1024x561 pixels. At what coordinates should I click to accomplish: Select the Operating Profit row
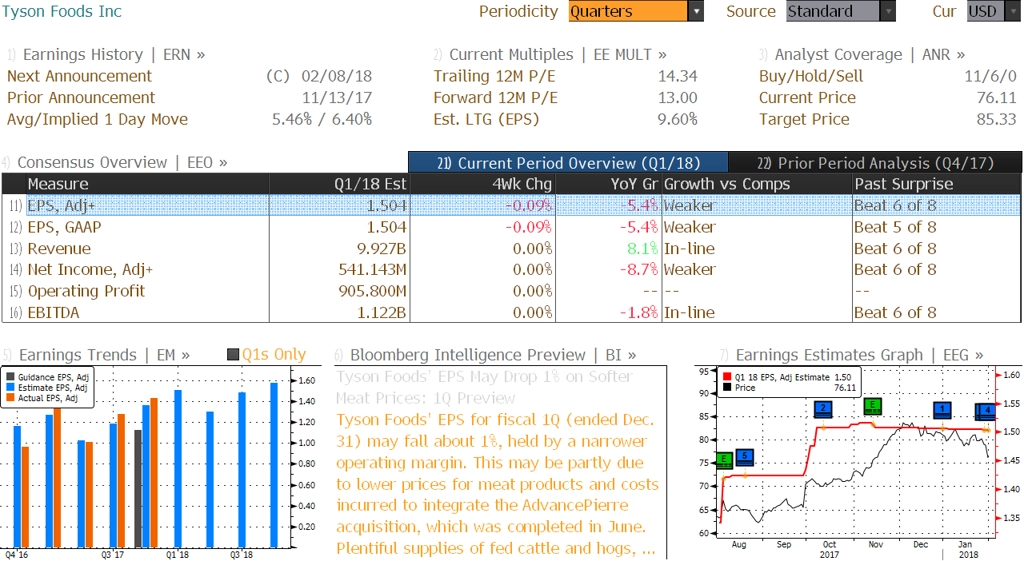[x=511, y=291]
